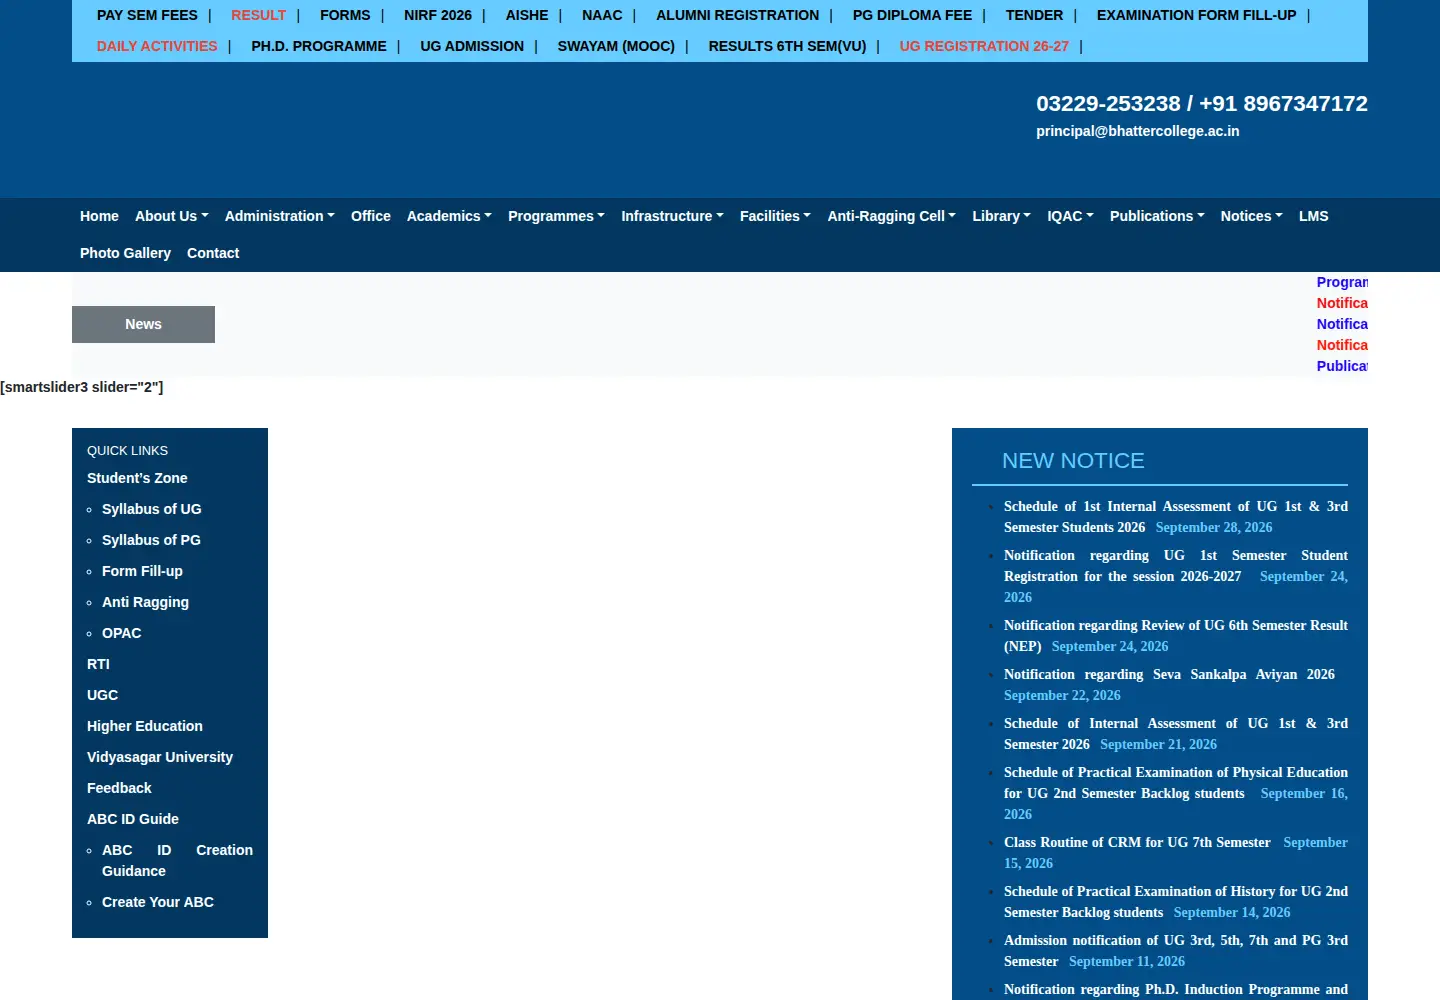Open the FORMS link
Viewport: 1440px width, 1000px height.
(345, 15)
